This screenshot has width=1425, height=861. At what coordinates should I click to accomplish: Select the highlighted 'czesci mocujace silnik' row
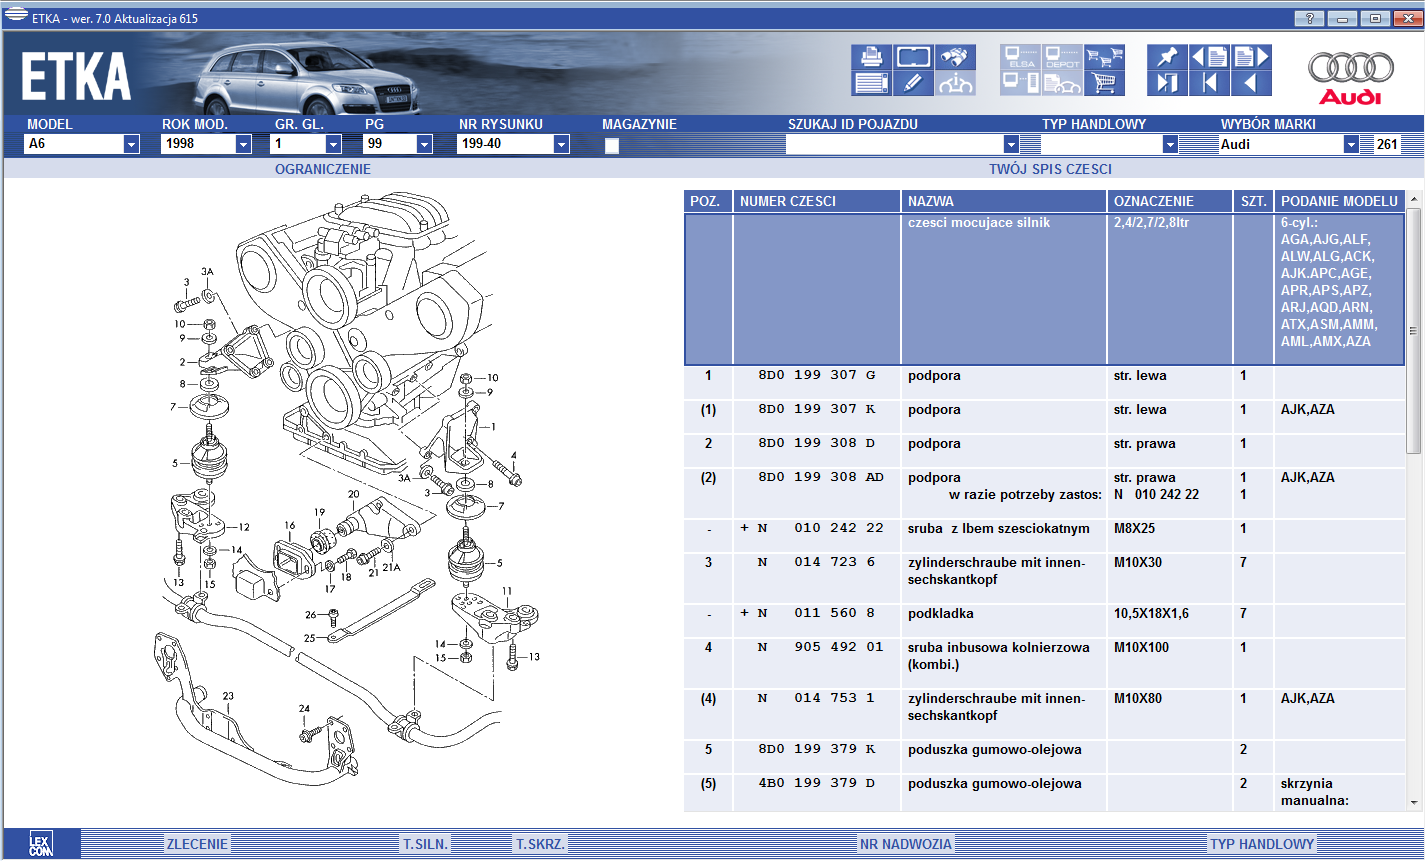1044,289
